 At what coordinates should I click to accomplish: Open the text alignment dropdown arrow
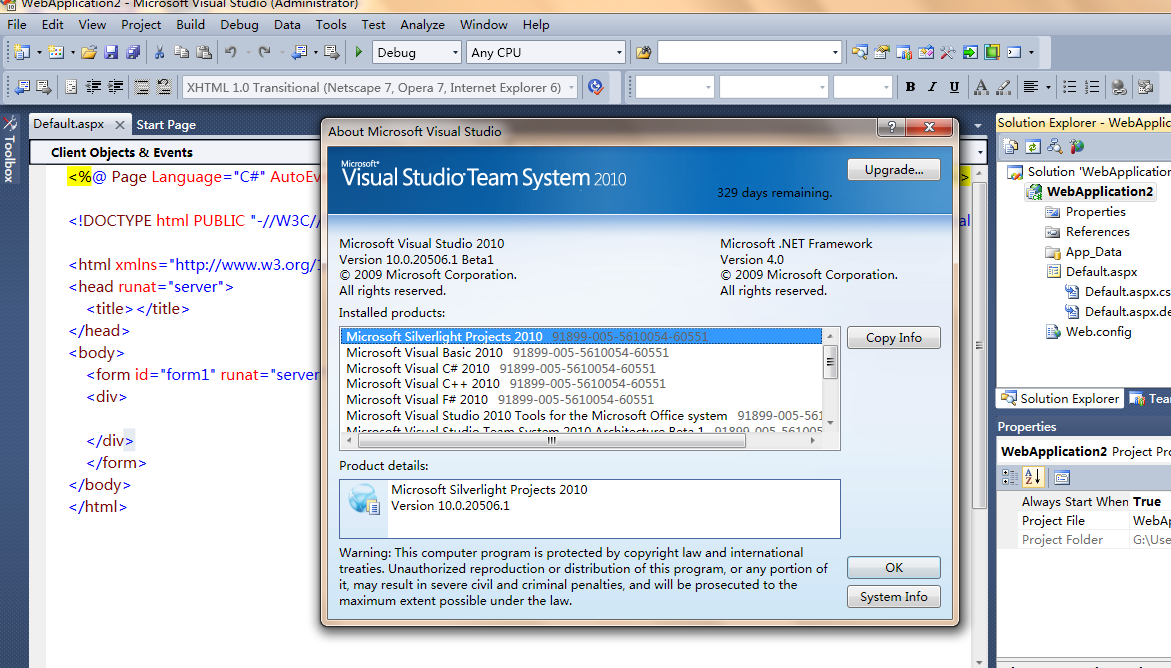pyautogui.click(x=1048, y=87)
